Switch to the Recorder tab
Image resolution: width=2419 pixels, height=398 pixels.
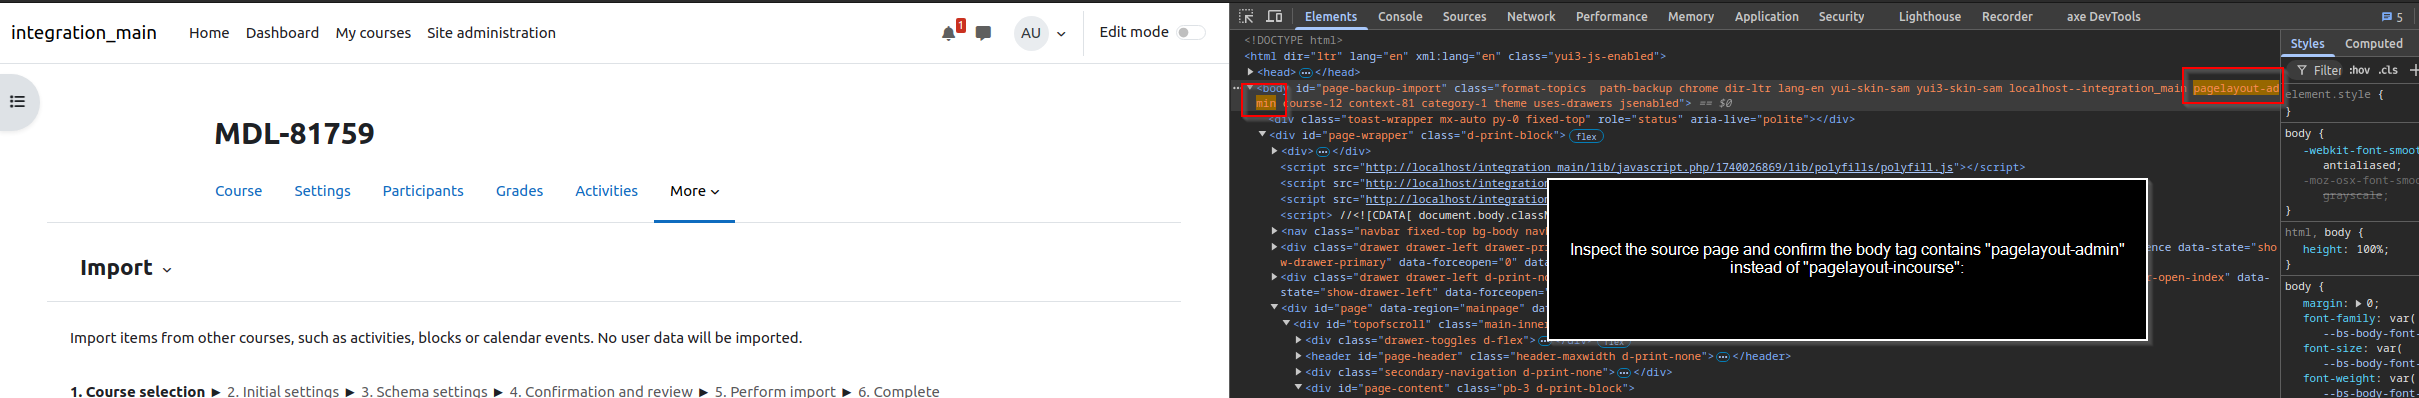pos(2007,17)
